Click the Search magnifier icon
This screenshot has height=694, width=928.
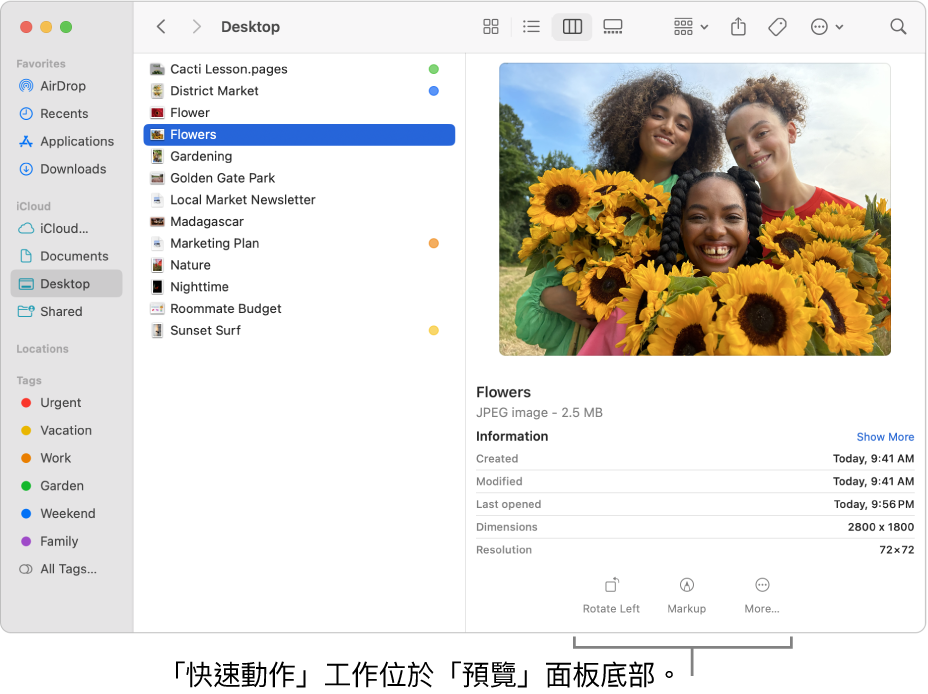898,27
